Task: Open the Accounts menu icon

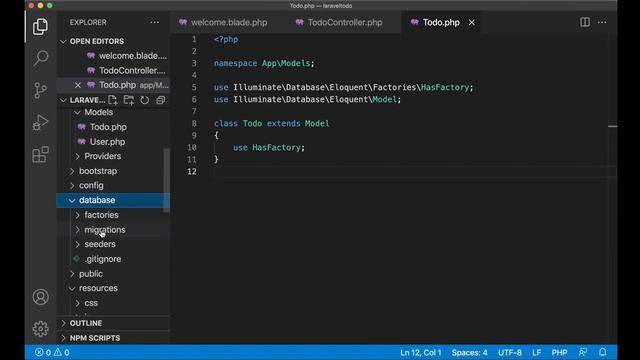Action: click(40, 297)
